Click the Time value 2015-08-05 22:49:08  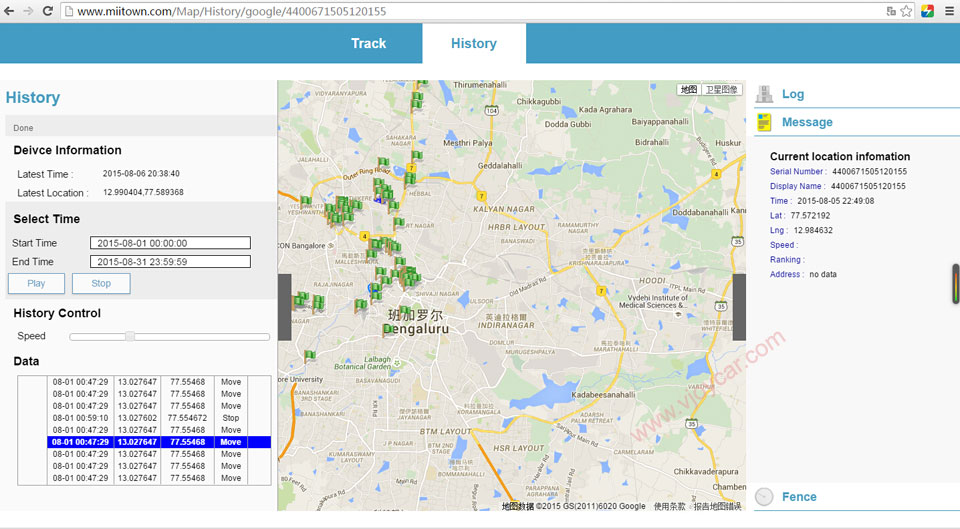coord(836,201)
